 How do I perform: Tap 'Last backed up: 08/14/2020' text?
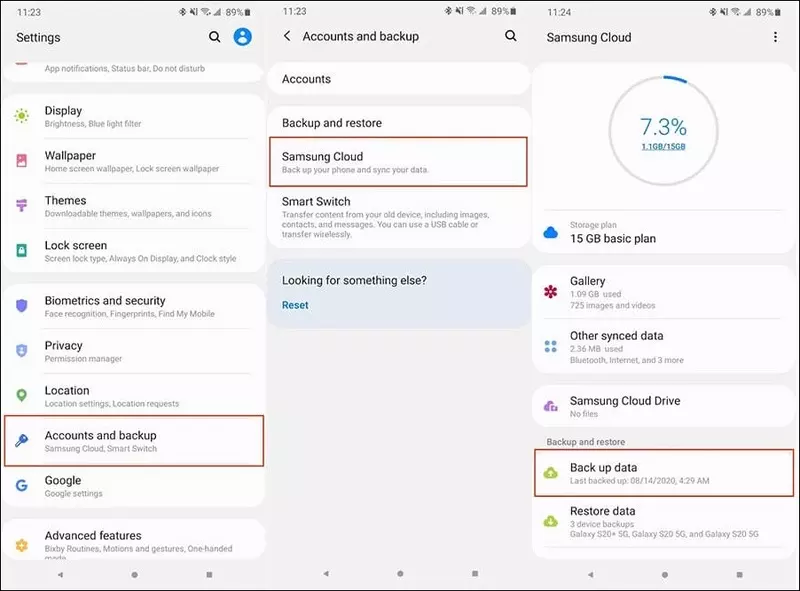point(640,481)
